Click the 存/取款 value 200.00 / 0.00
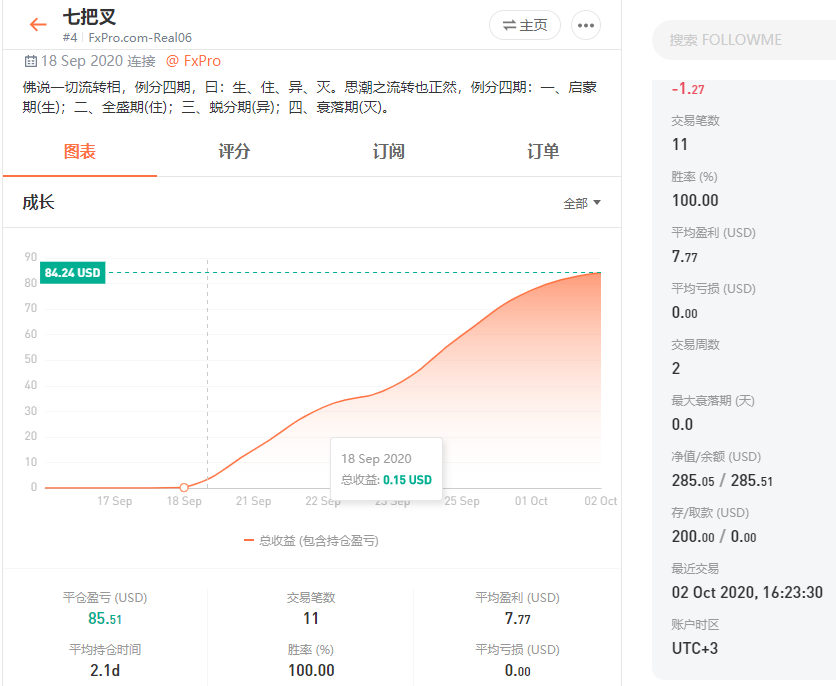836x686 pixels. click(714, 536)
